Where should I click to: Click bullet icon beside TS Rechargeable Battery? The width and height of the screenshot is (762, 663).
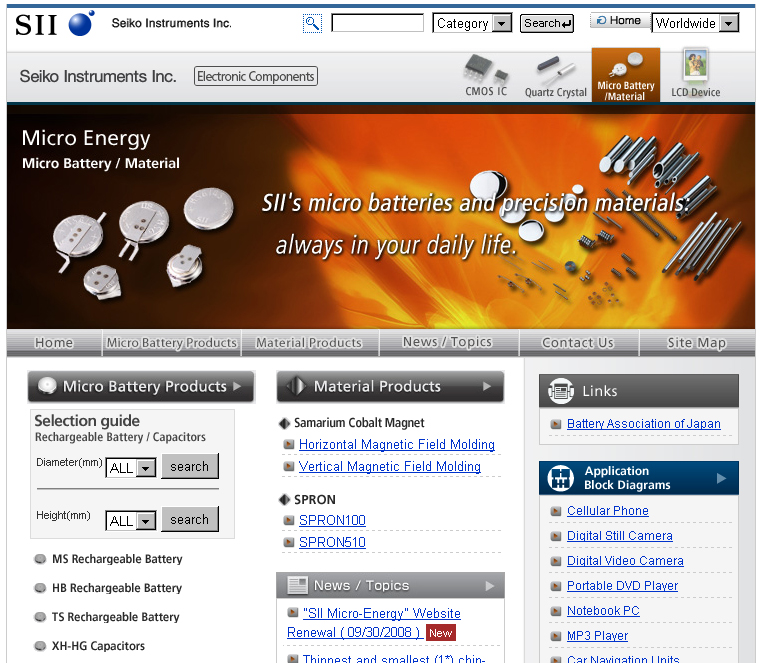(40, 617)
